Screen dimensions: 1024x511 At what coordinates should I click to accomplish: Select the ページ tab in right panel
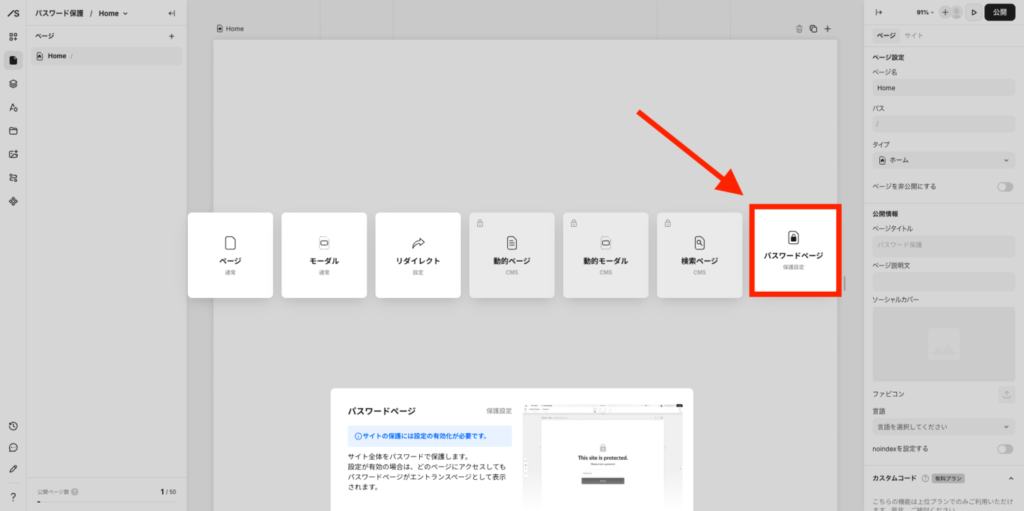click(886, 35)
